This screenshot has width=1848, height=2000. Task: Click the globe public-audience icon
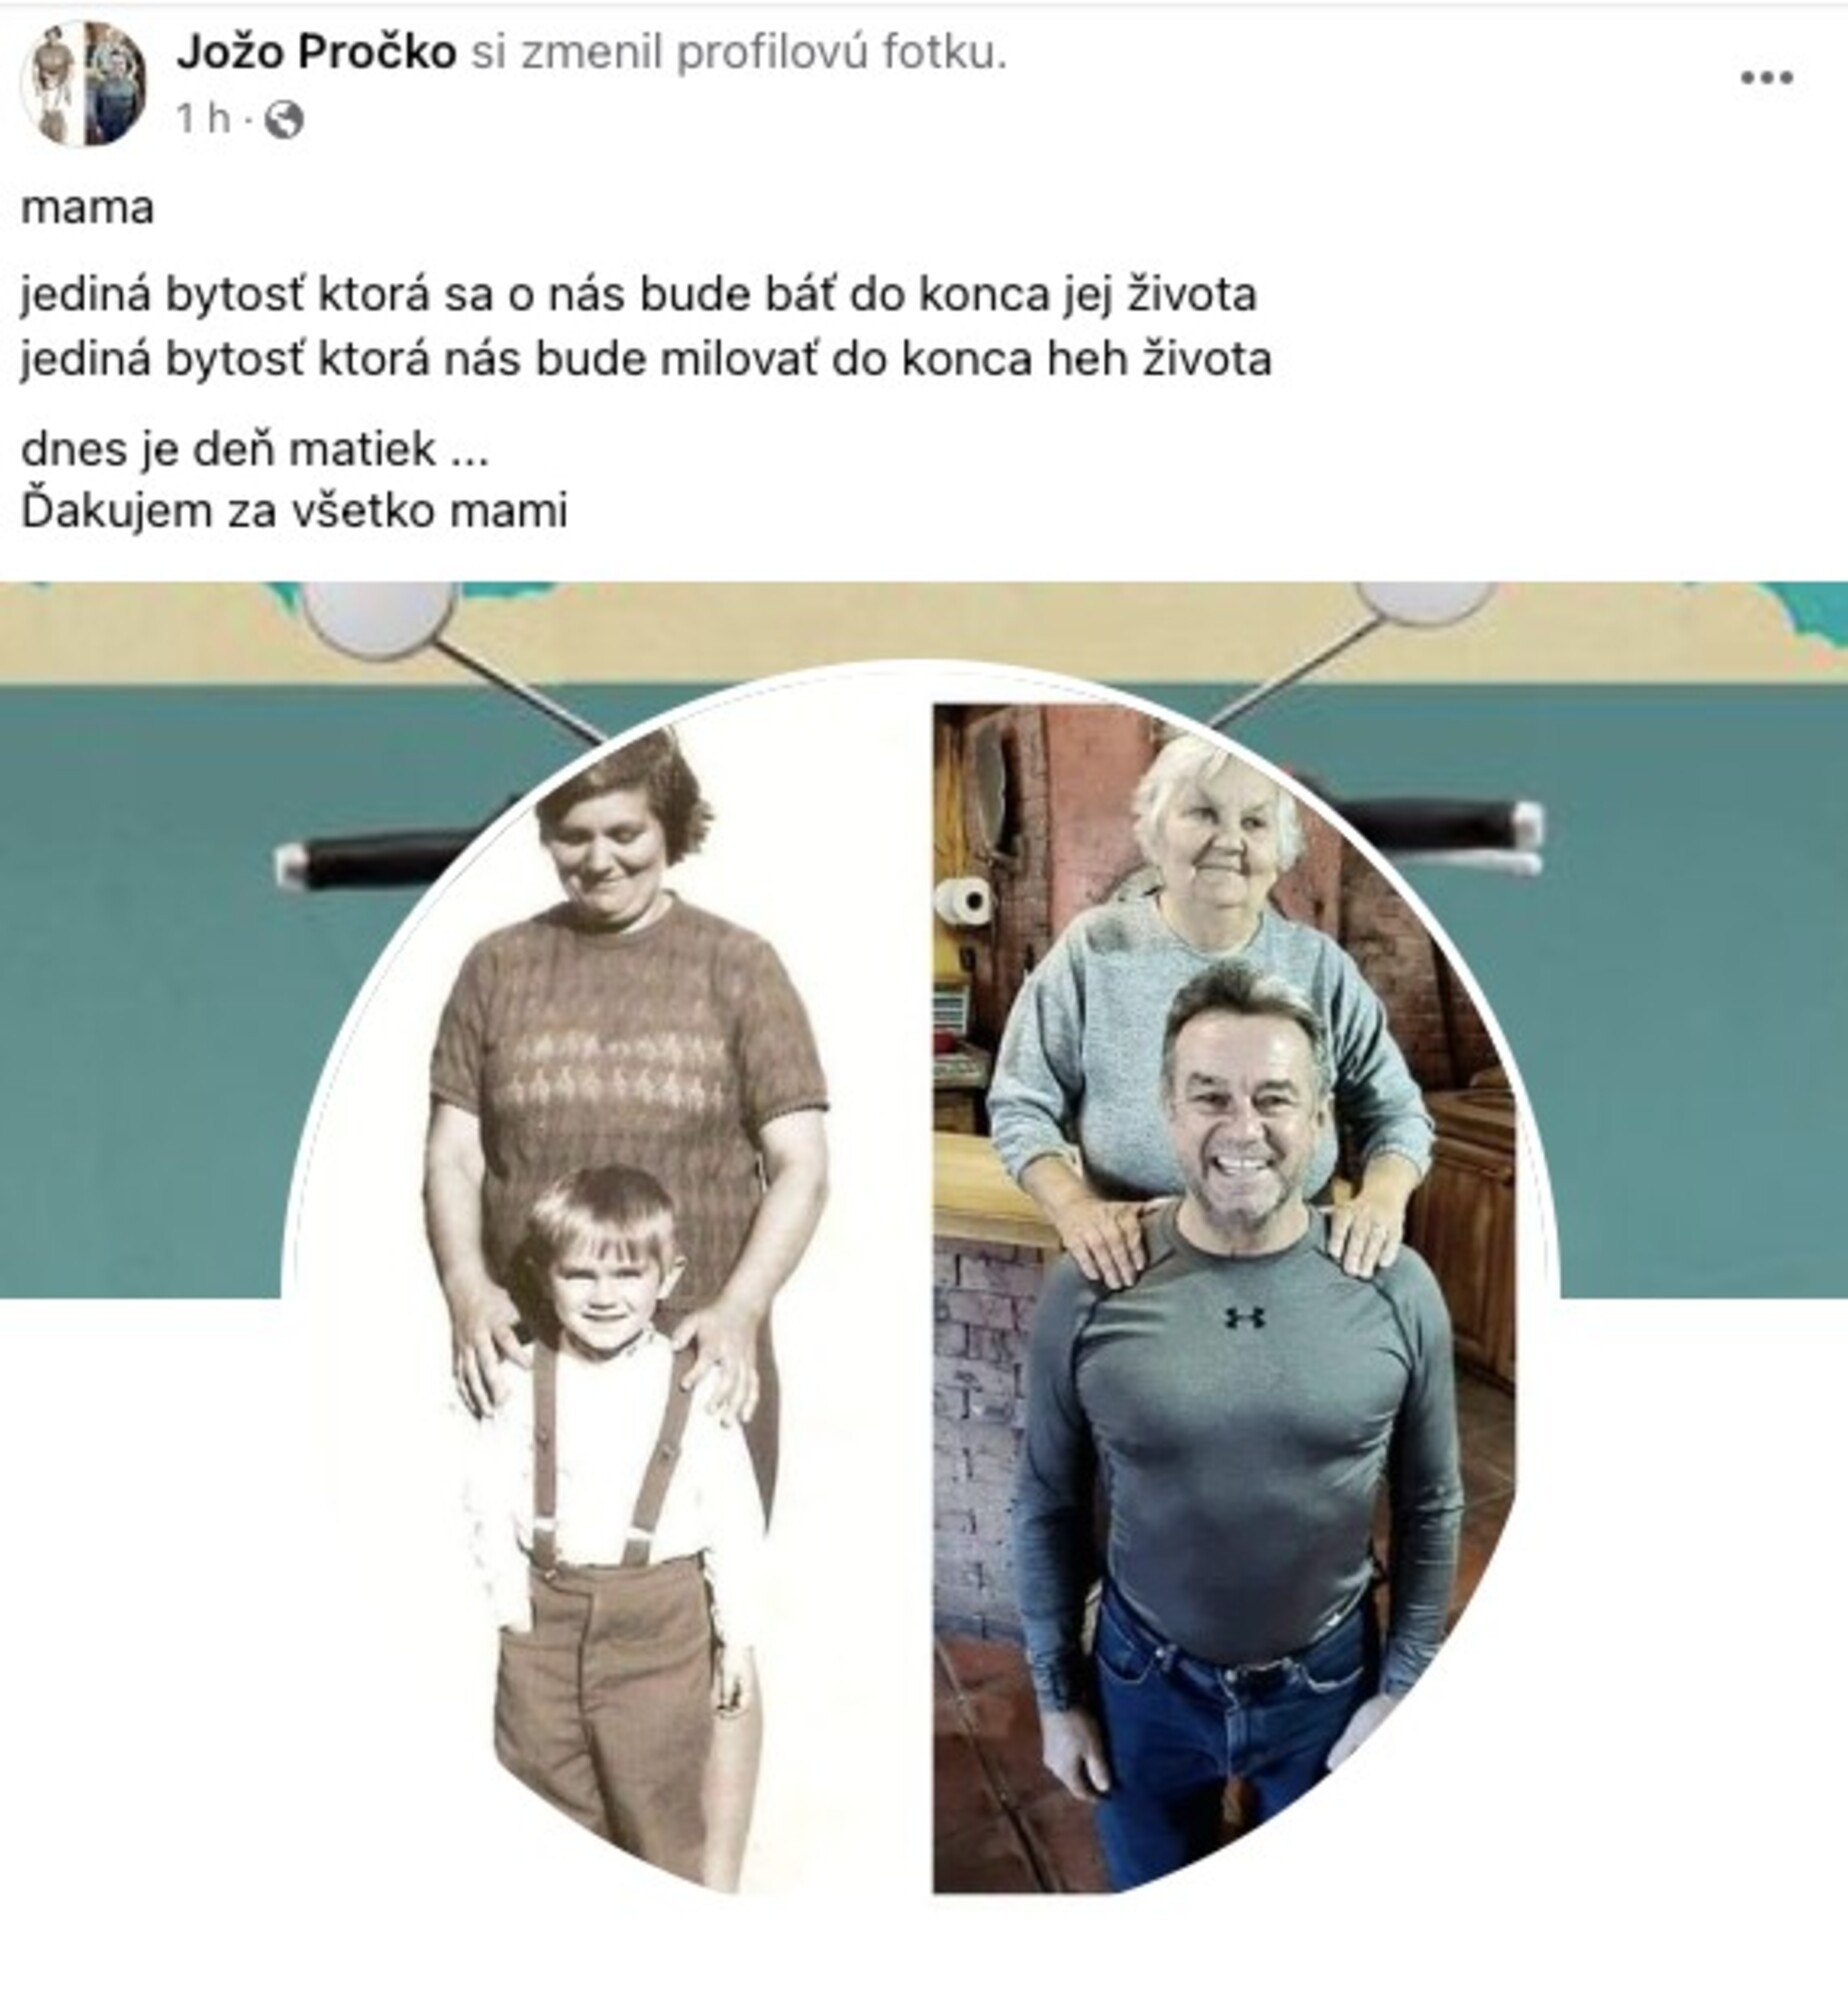coord(284,120)
